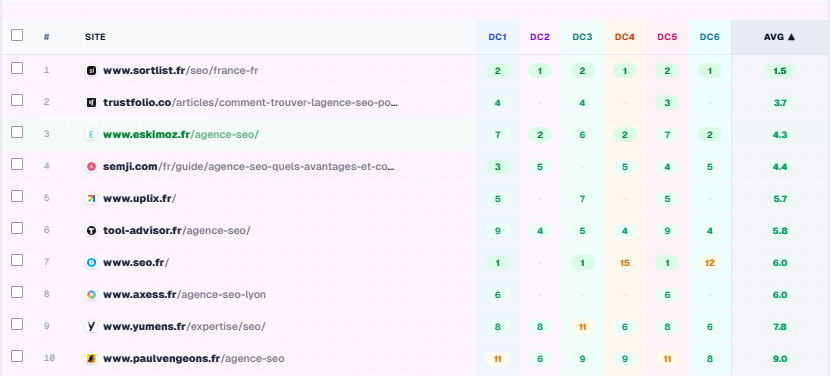830x376 pixels.
Task: Open www.paulvengeons.fr/agence-seo link
Action: click(x=194, y=359)
